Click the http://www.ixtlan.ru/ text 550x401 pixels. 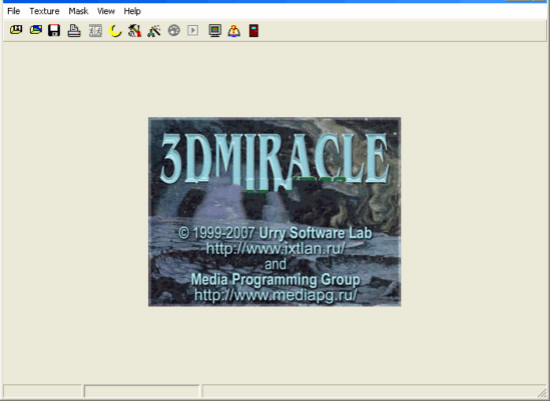click(276, 248)
